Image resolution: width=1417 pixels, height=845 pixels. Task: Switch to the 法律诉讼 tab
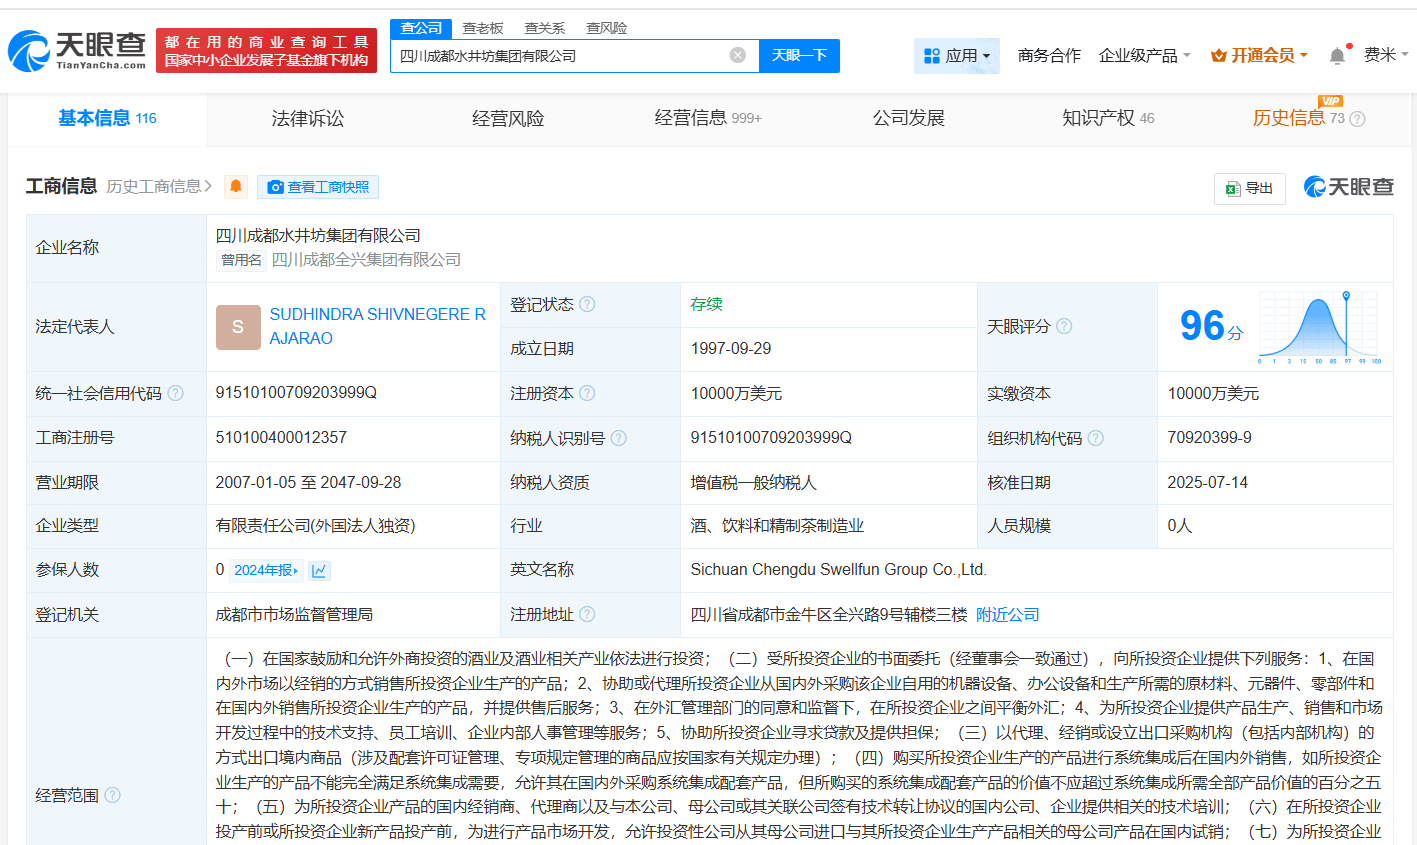pos(308,119)
